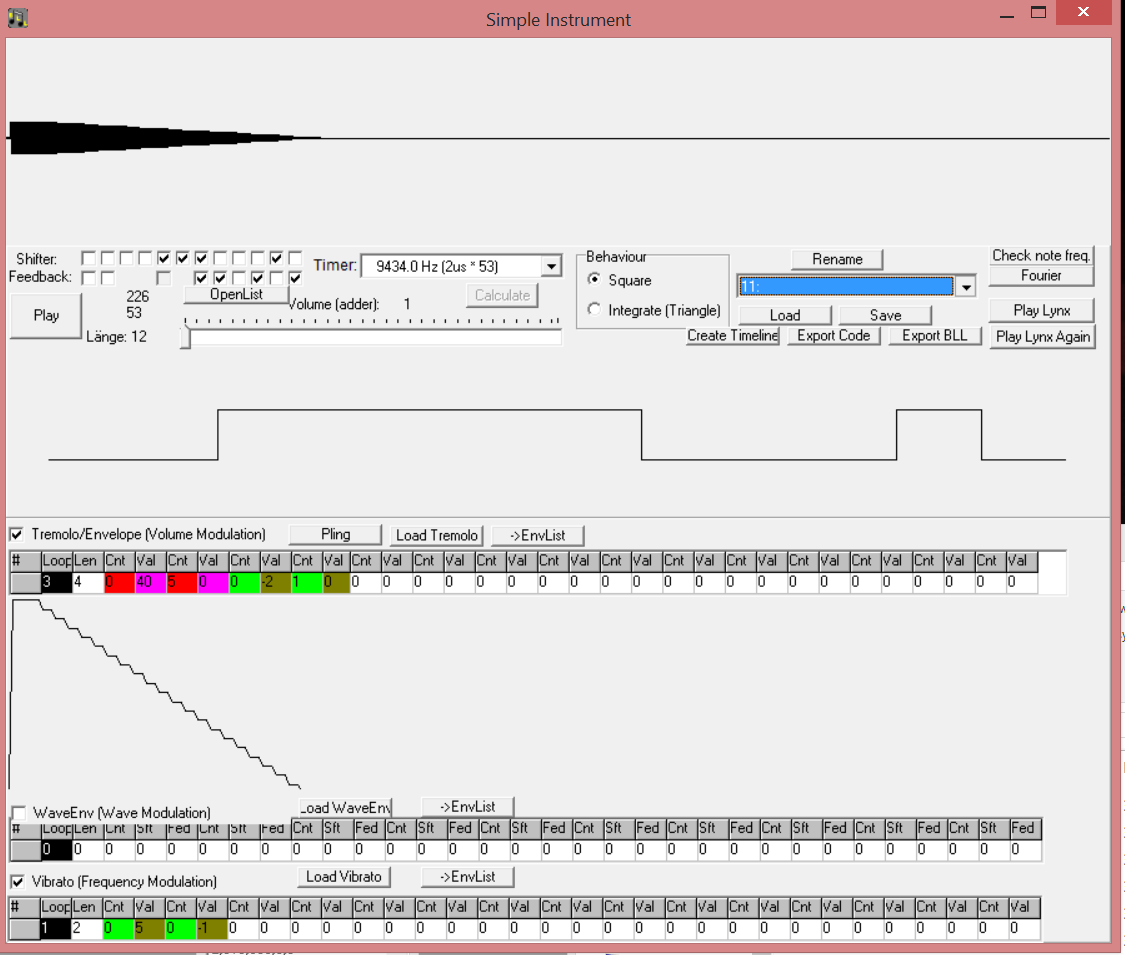
Task: Click the OpenList button
Action: click(236, 295)
